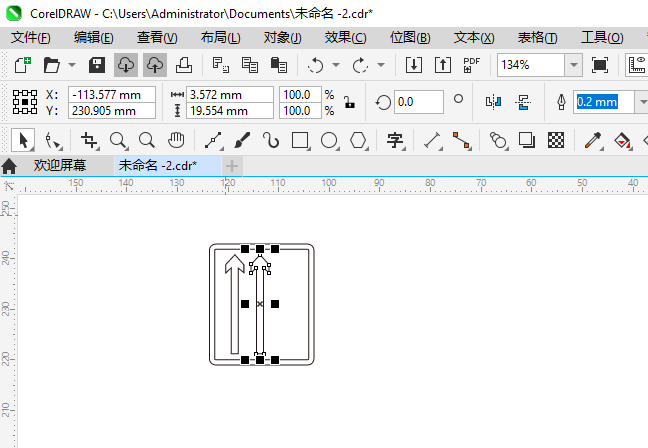648x448 pixels.
Task: Select the Shape node edit tool
Action: click(52, 141)
